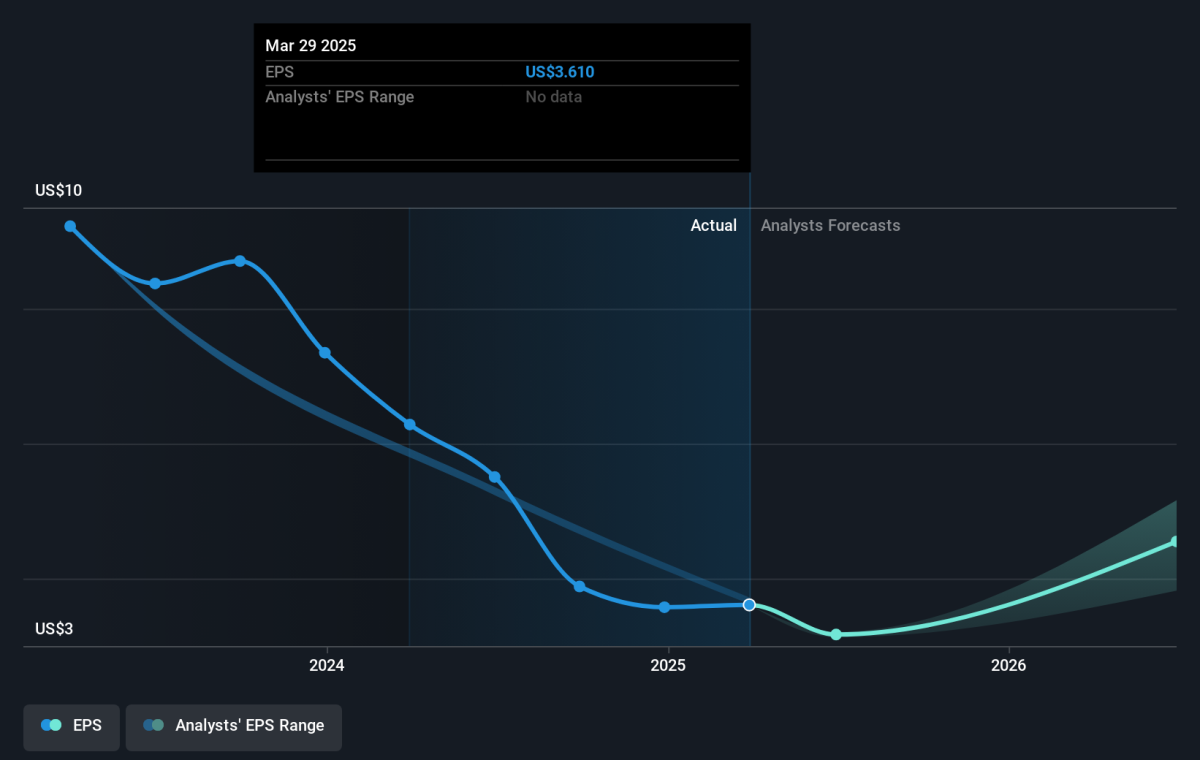Select the Mar 29 2025 highlighted data point

click(x=749, y=605)
